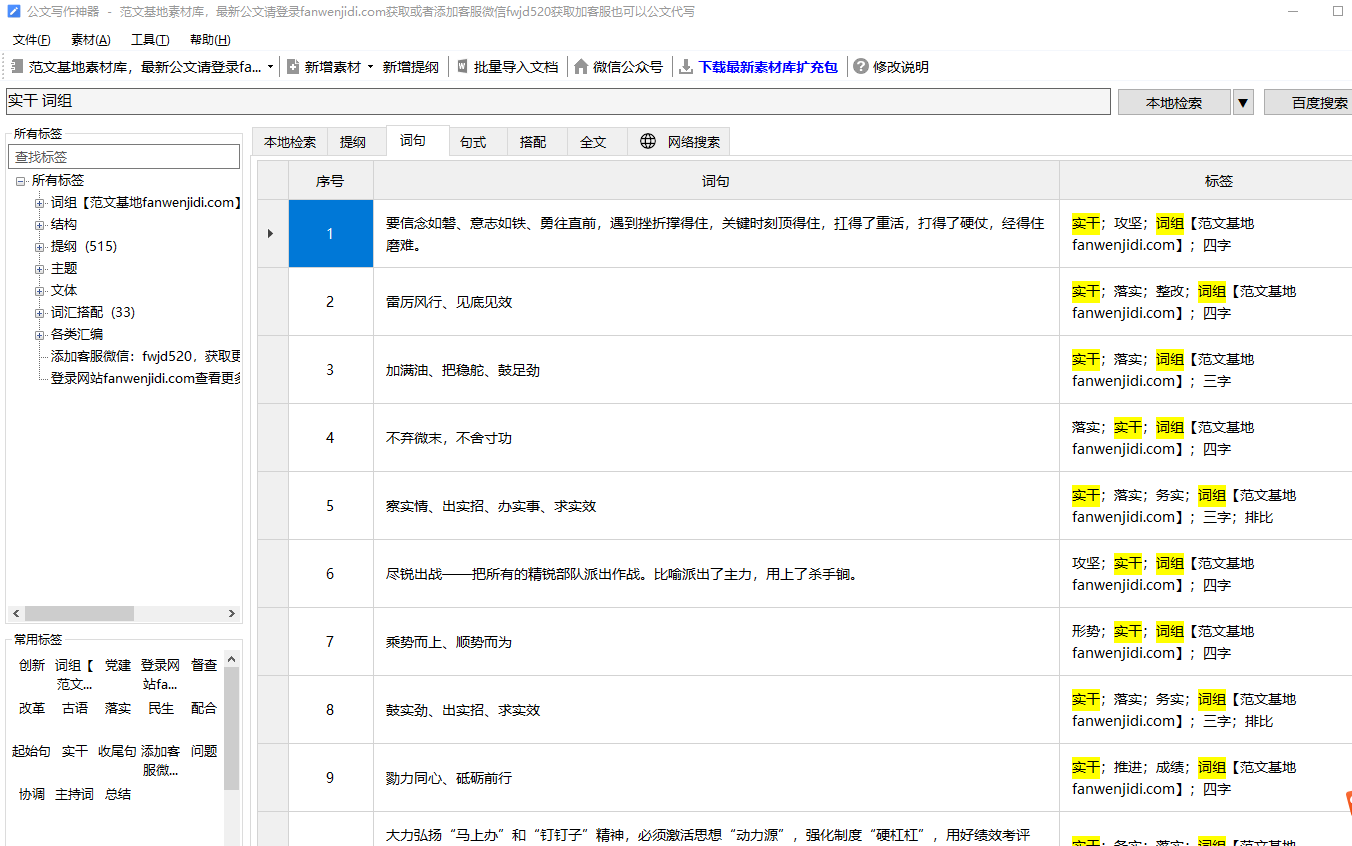Collapse the 所有标签 root tree node
1352x846 pixels.
click(21, 181)
